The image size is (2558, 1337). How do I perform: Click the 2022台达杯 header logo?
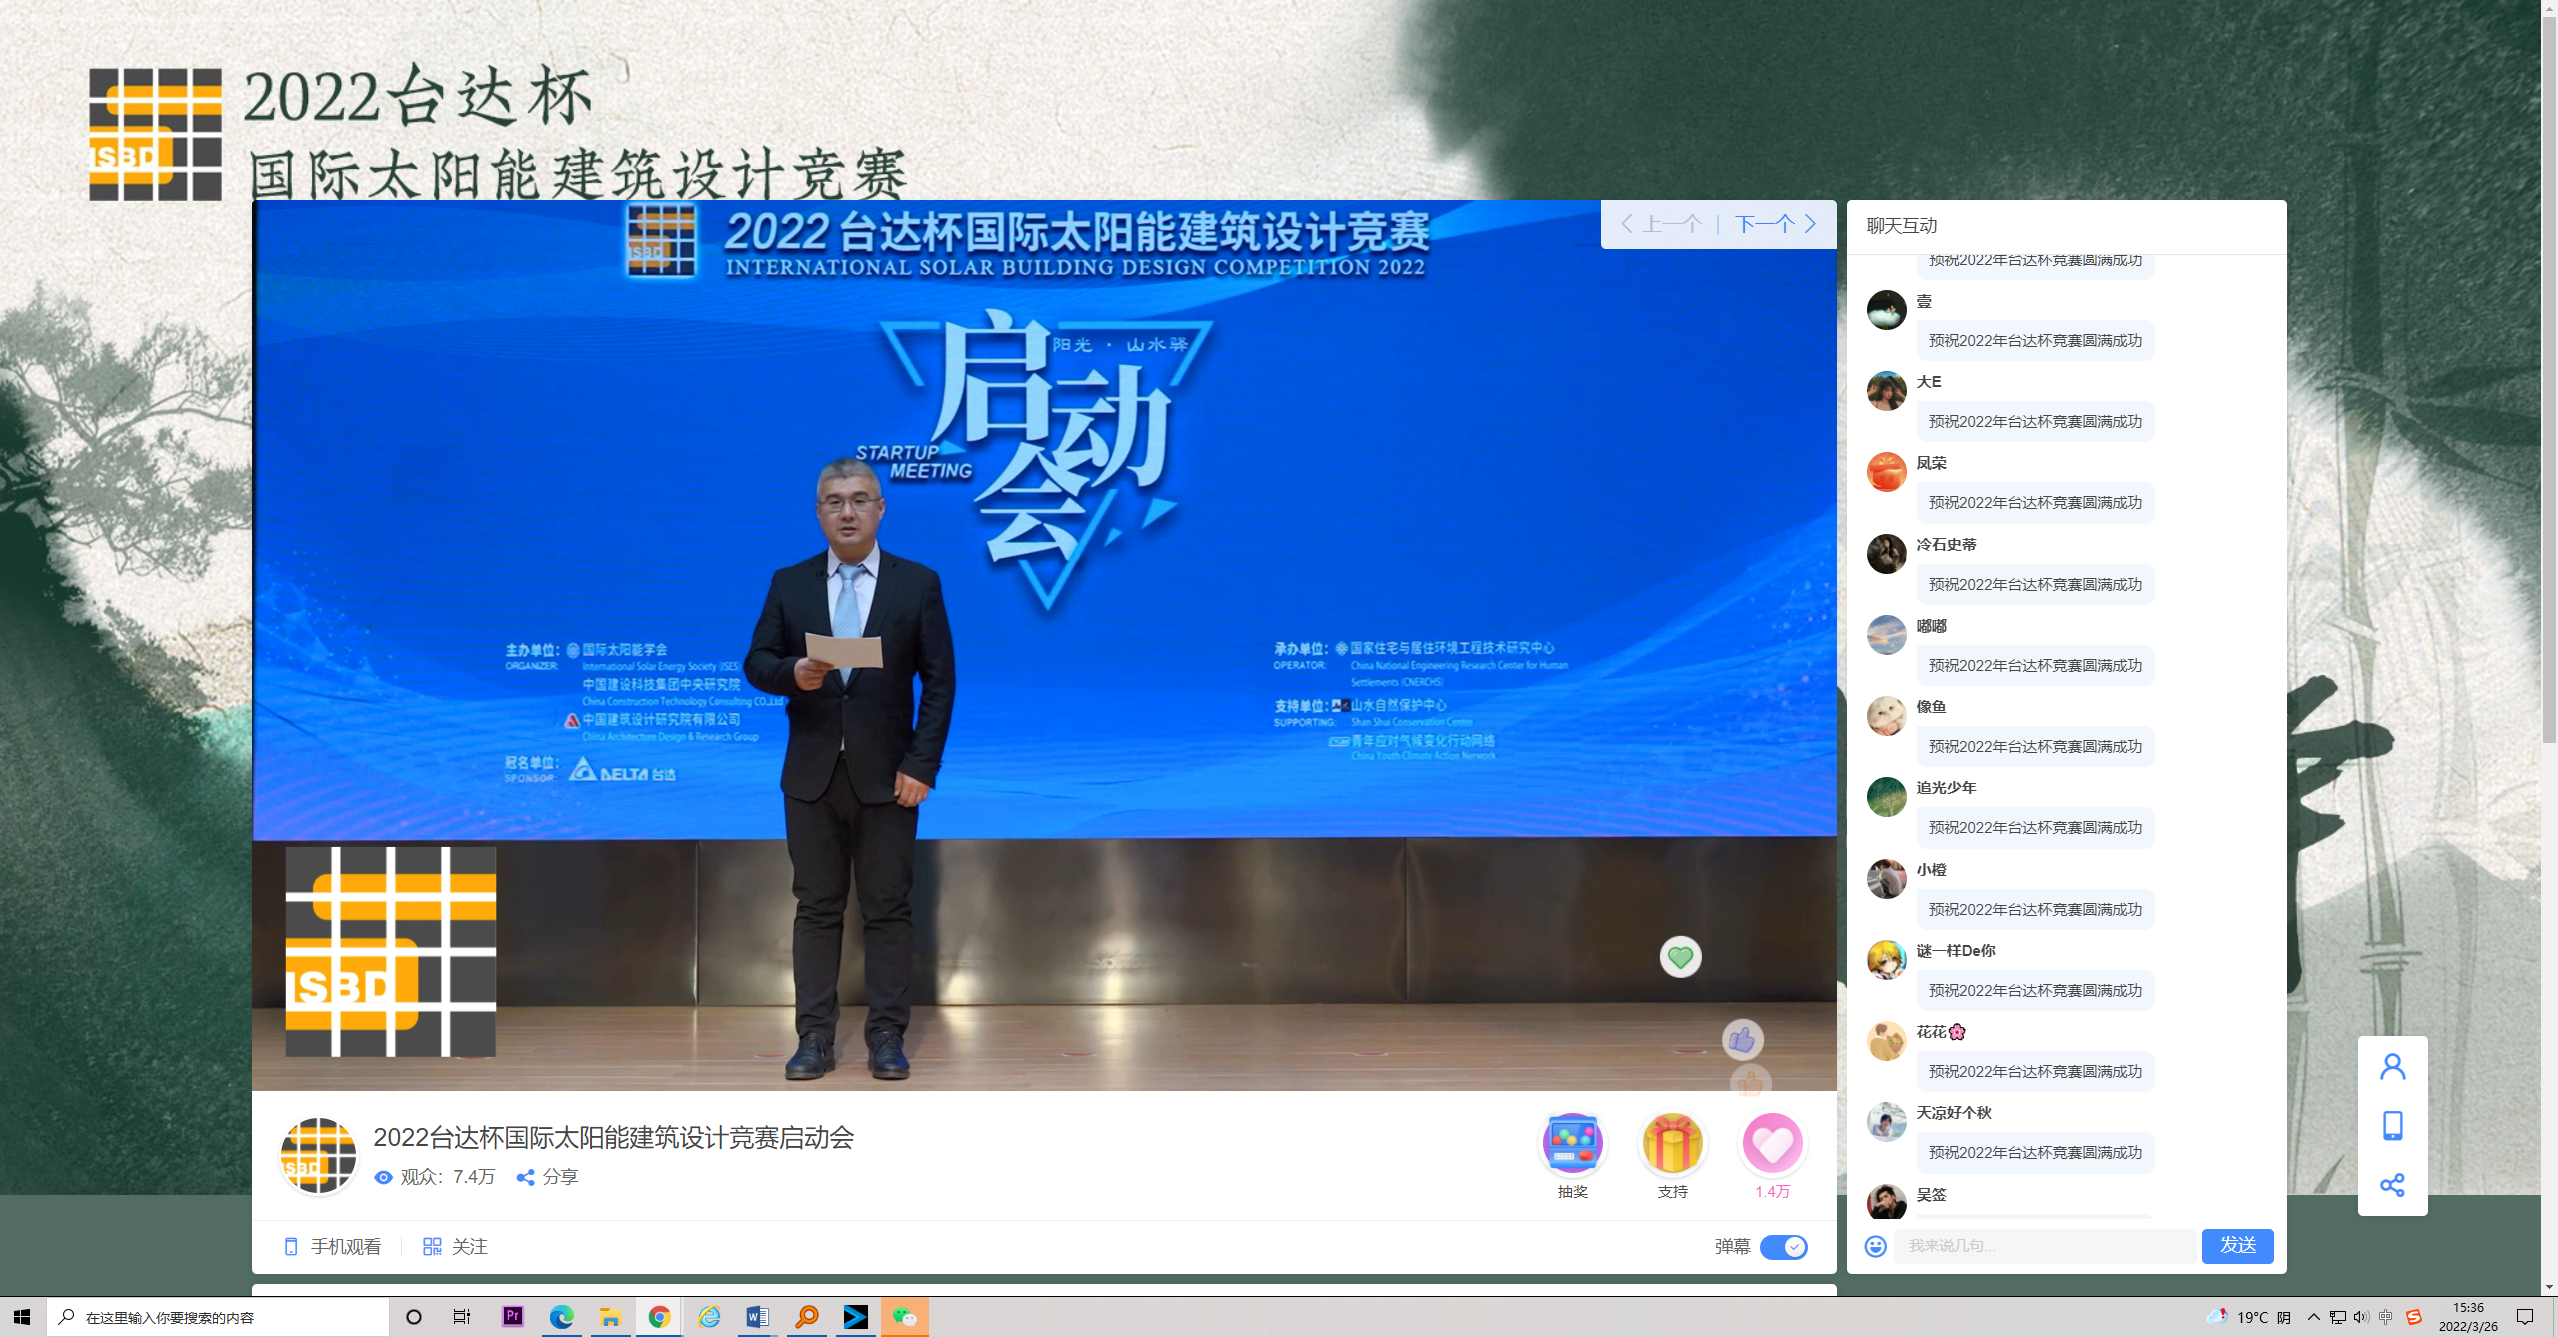[x=498, y=131]
